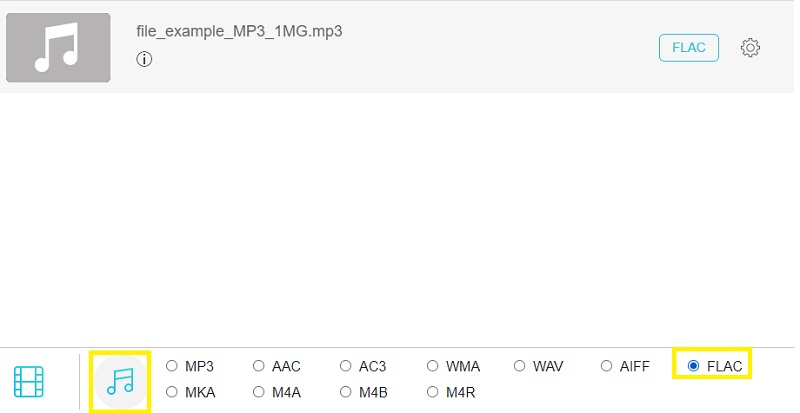Select the AC3 format option
800x413 pixels.
pyautogui.click(x=346, y=366)
